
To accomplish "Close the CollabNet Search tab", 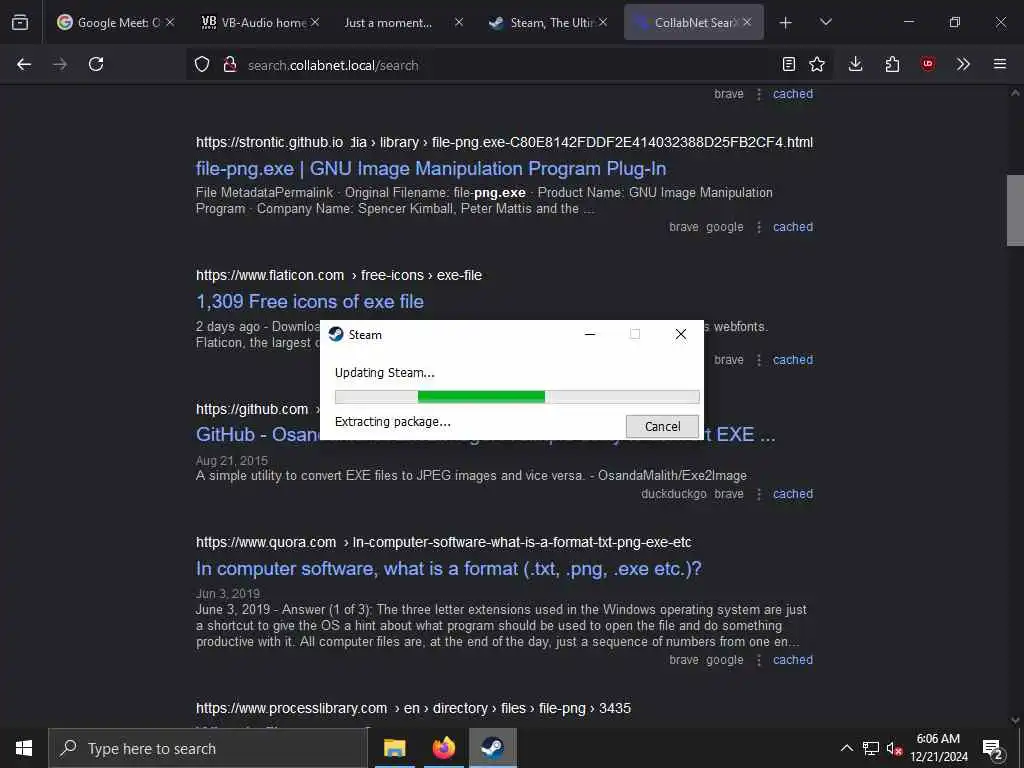I will (x=747, y=22).
